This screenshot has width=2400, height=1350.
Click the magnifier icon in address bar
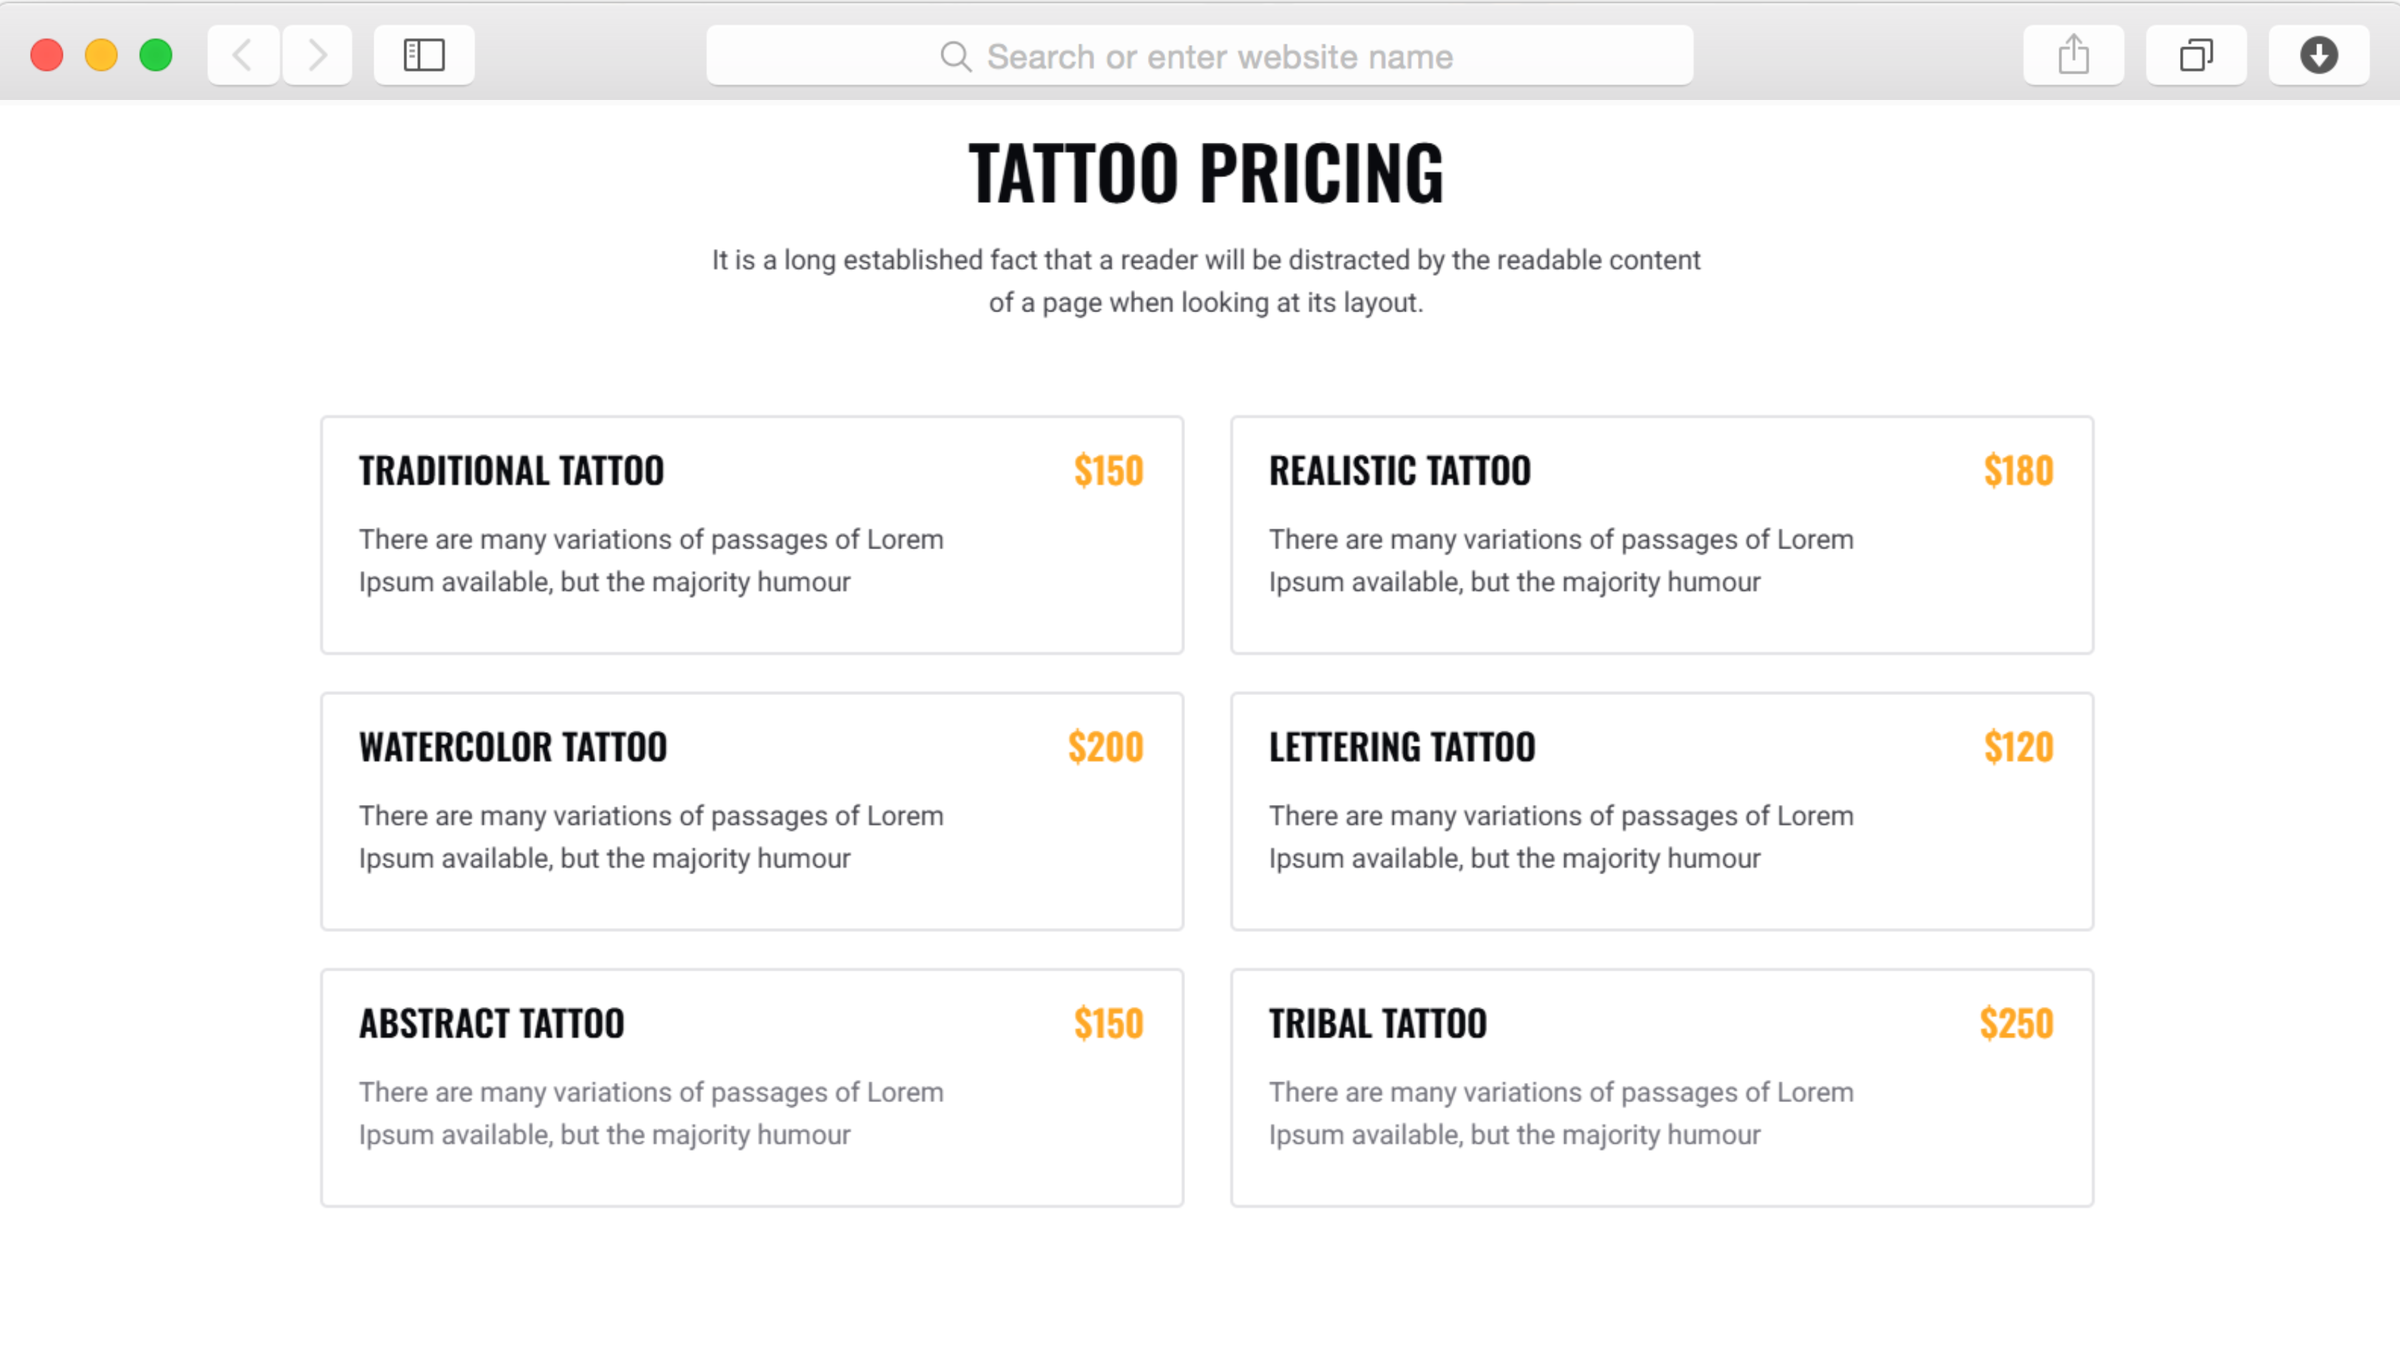(955, 57)
